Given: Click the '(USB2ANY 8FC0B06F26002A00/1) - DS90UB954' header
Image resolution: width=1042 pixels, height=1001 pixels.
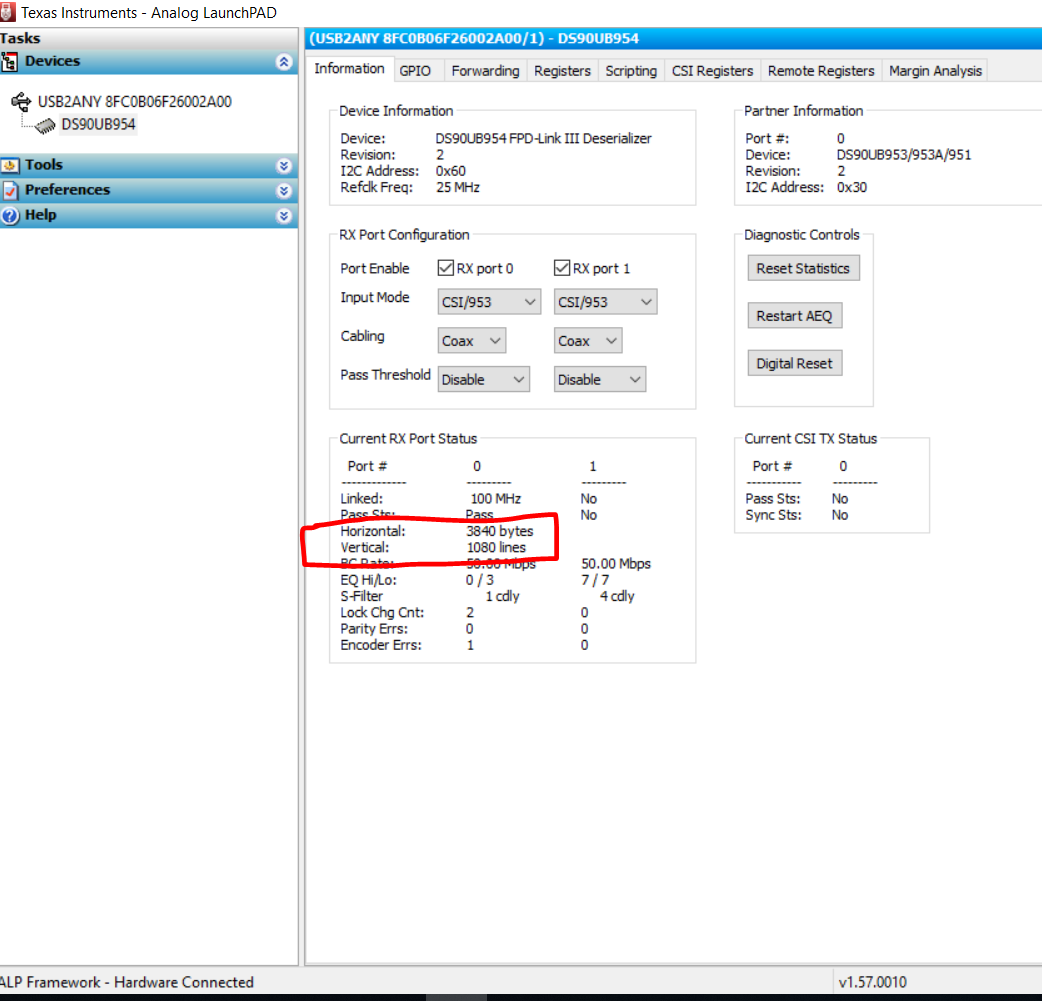Looking at the screenshot, I should point(474,39).
